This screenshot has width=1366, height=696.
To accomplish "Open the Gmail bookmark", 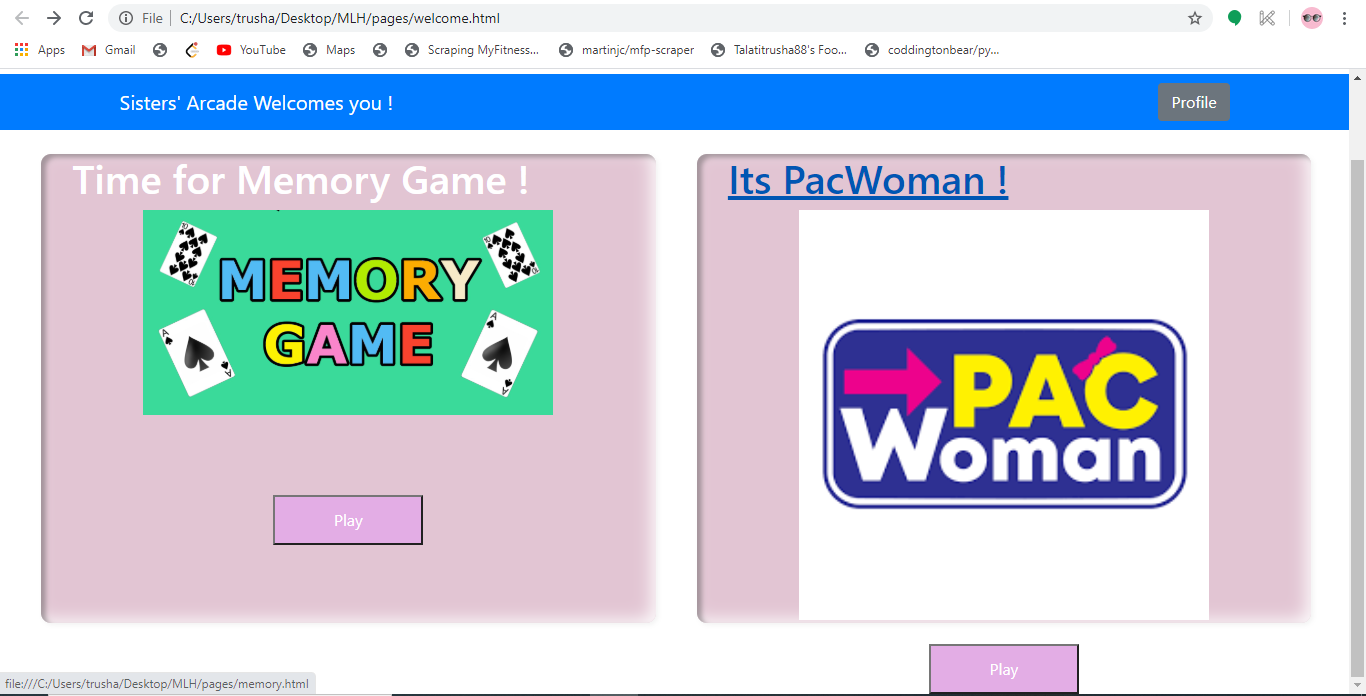I will coord(109,50).
